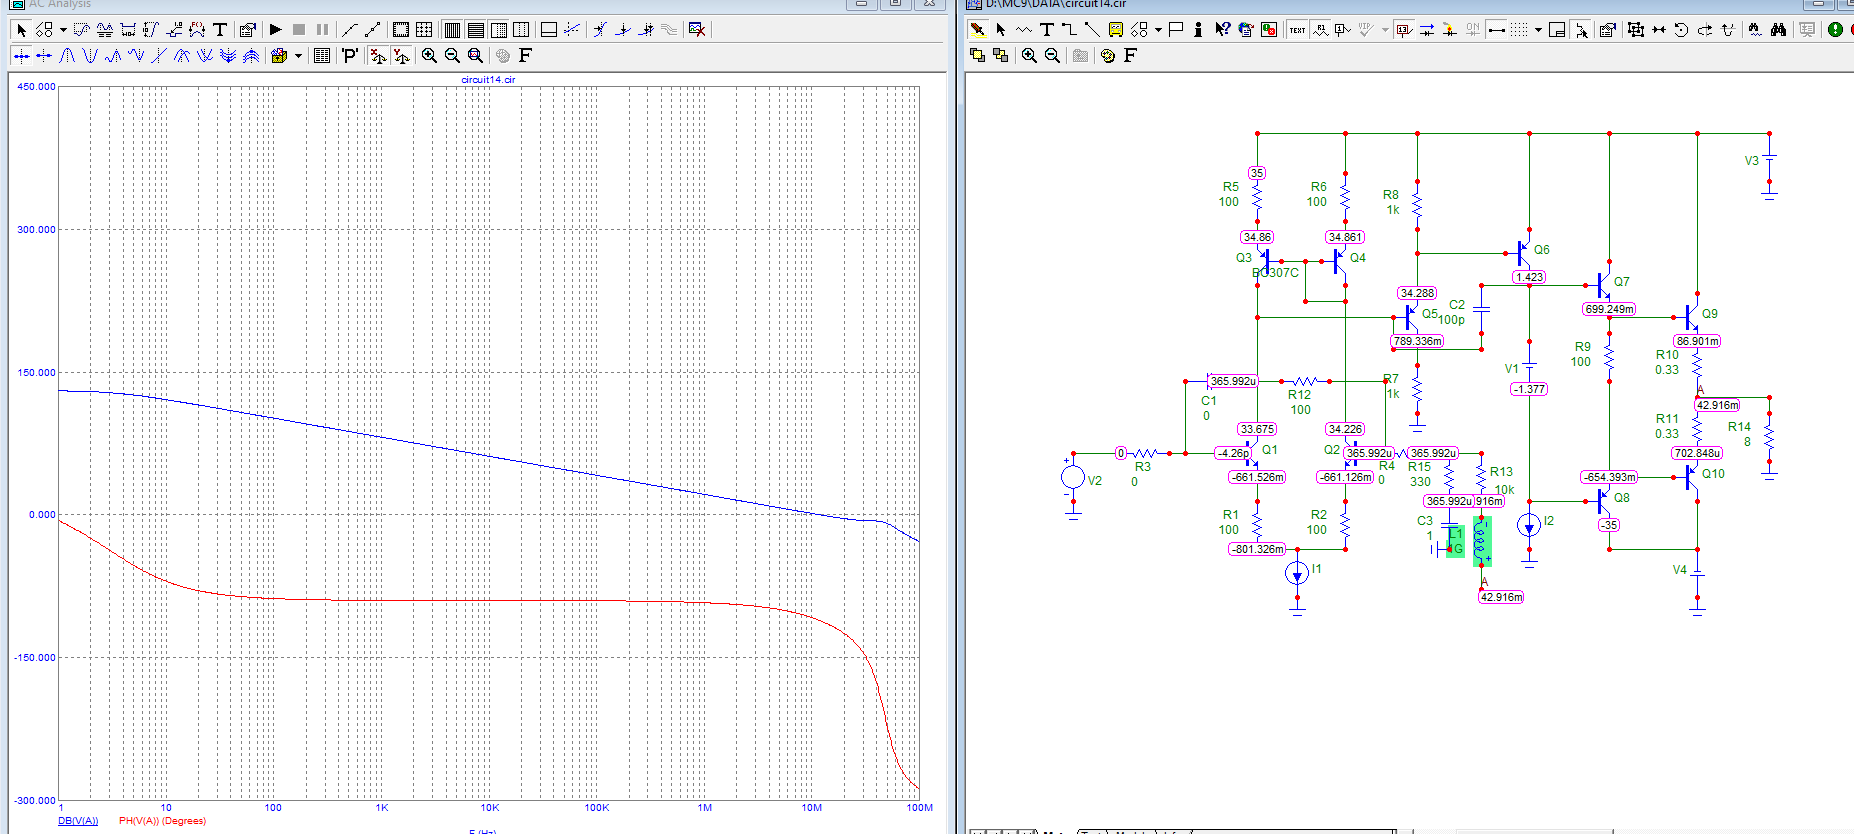Click the Run analysis play button

[275, 30]
